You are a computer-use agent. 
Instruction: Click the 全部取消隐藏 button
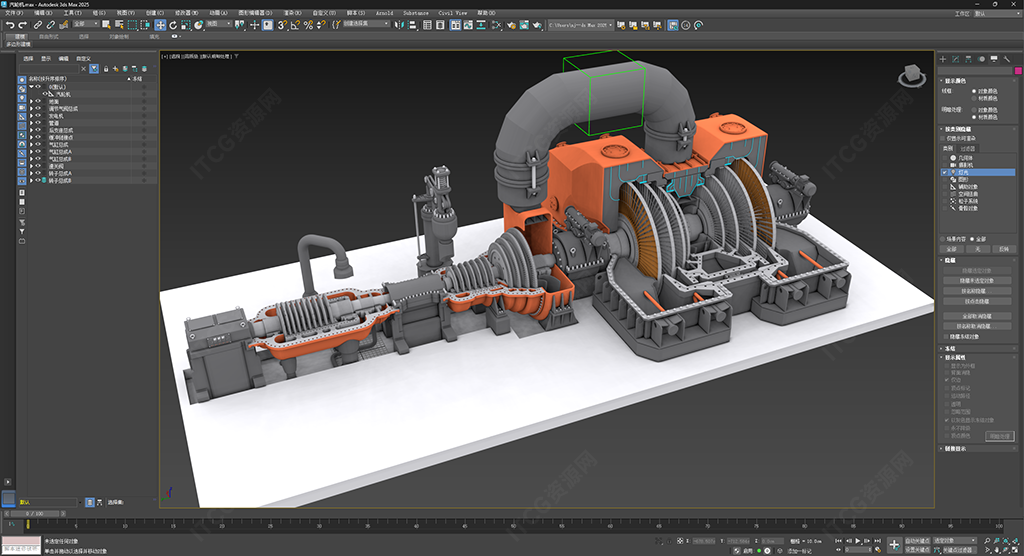point(978,316)
